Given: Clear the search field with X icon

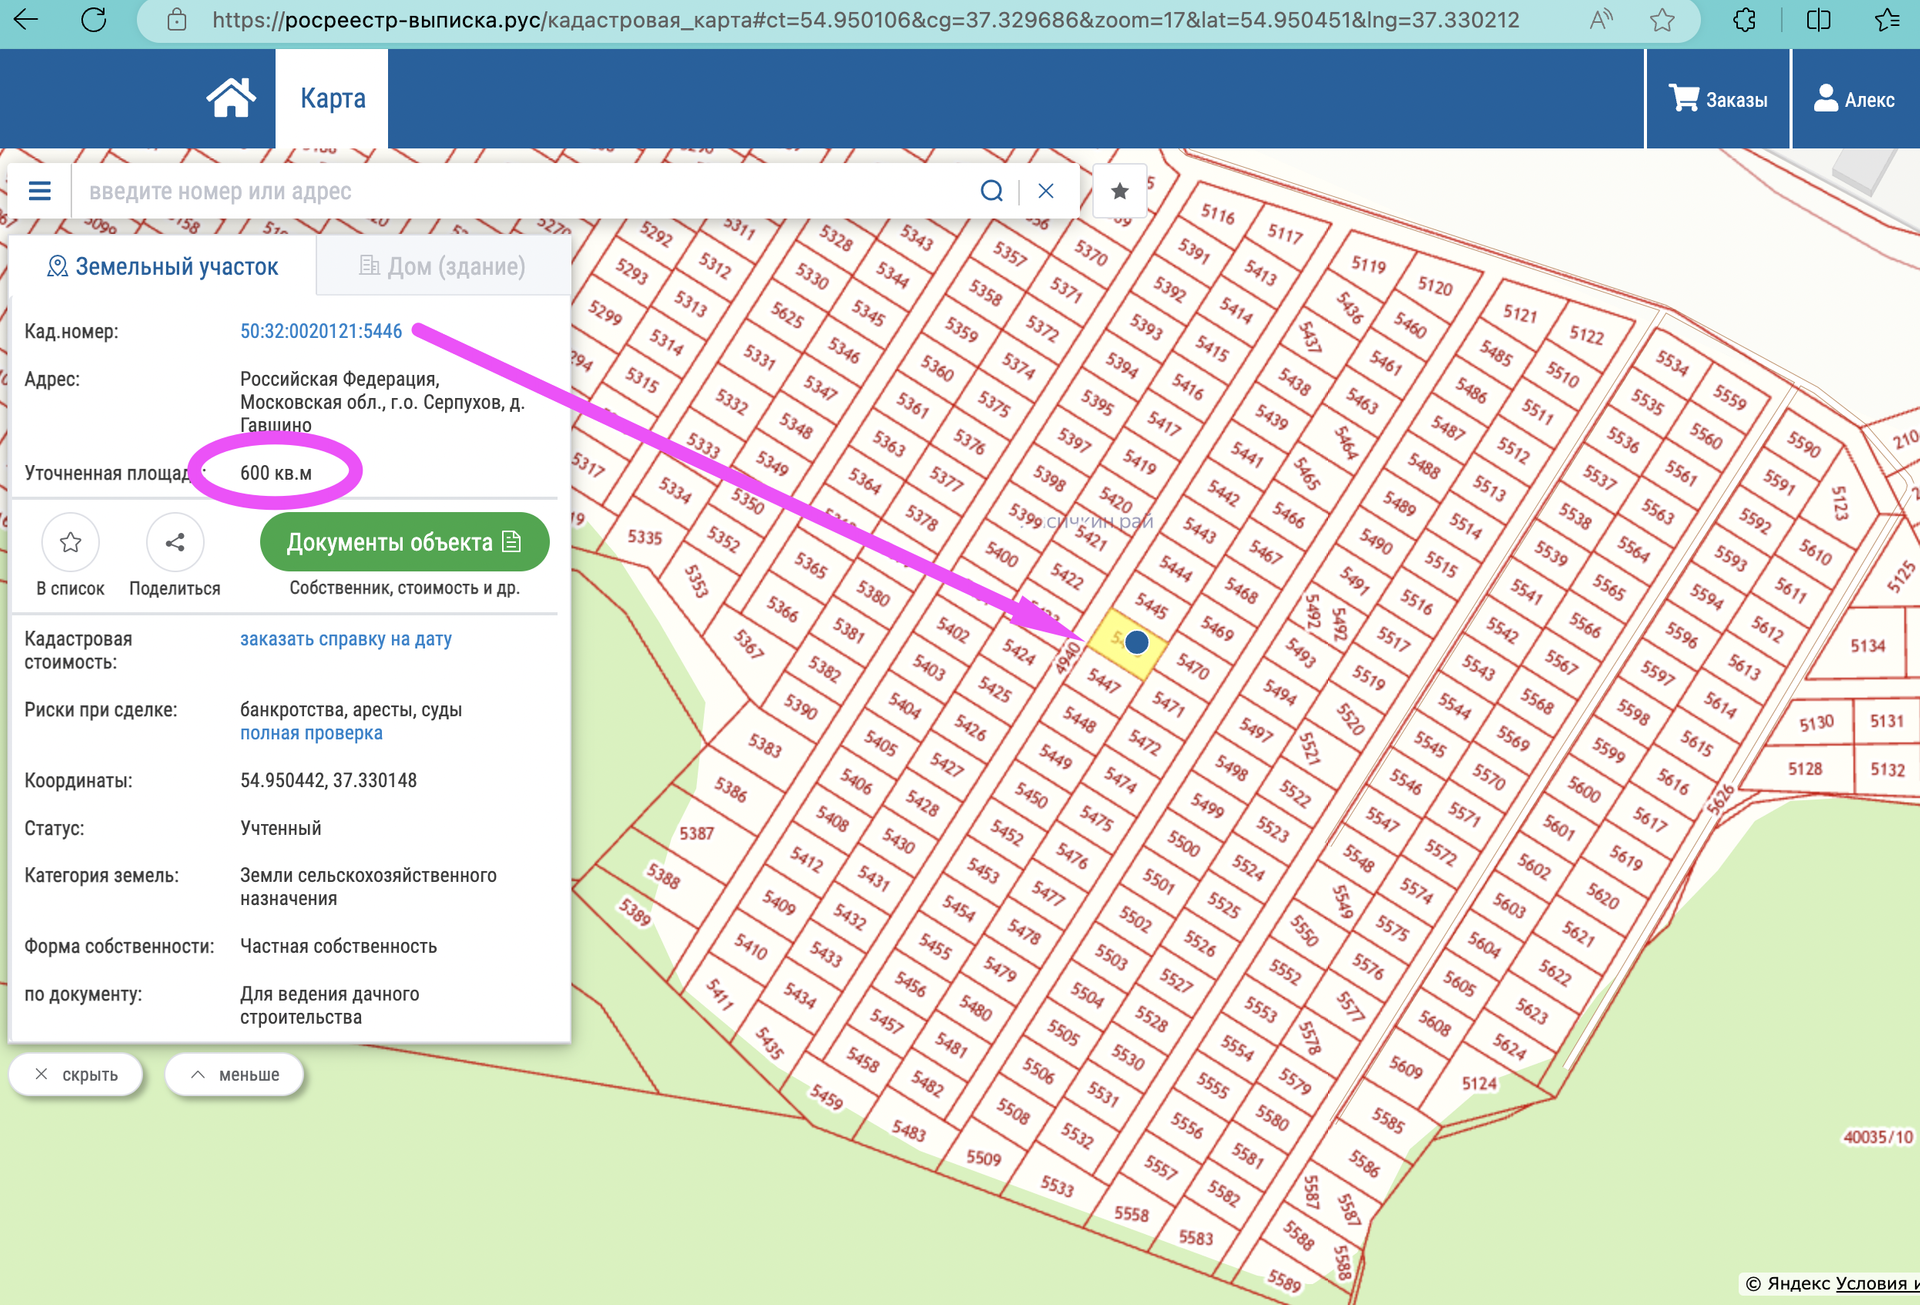Looking at the screenshot, I should (x=1046, y=191).
